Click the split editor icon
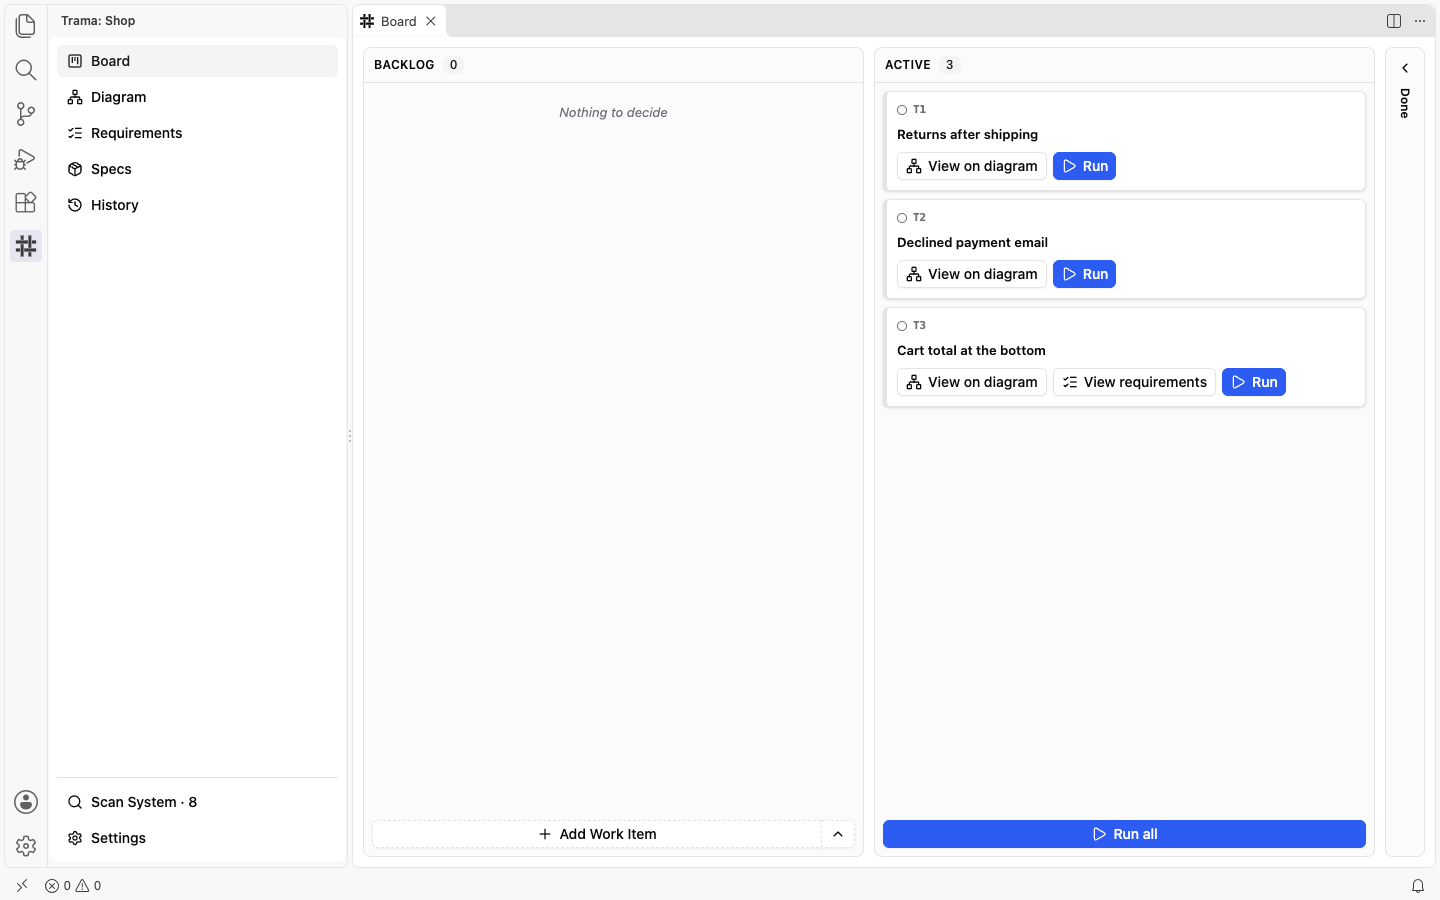 [x=1394, y=21]
